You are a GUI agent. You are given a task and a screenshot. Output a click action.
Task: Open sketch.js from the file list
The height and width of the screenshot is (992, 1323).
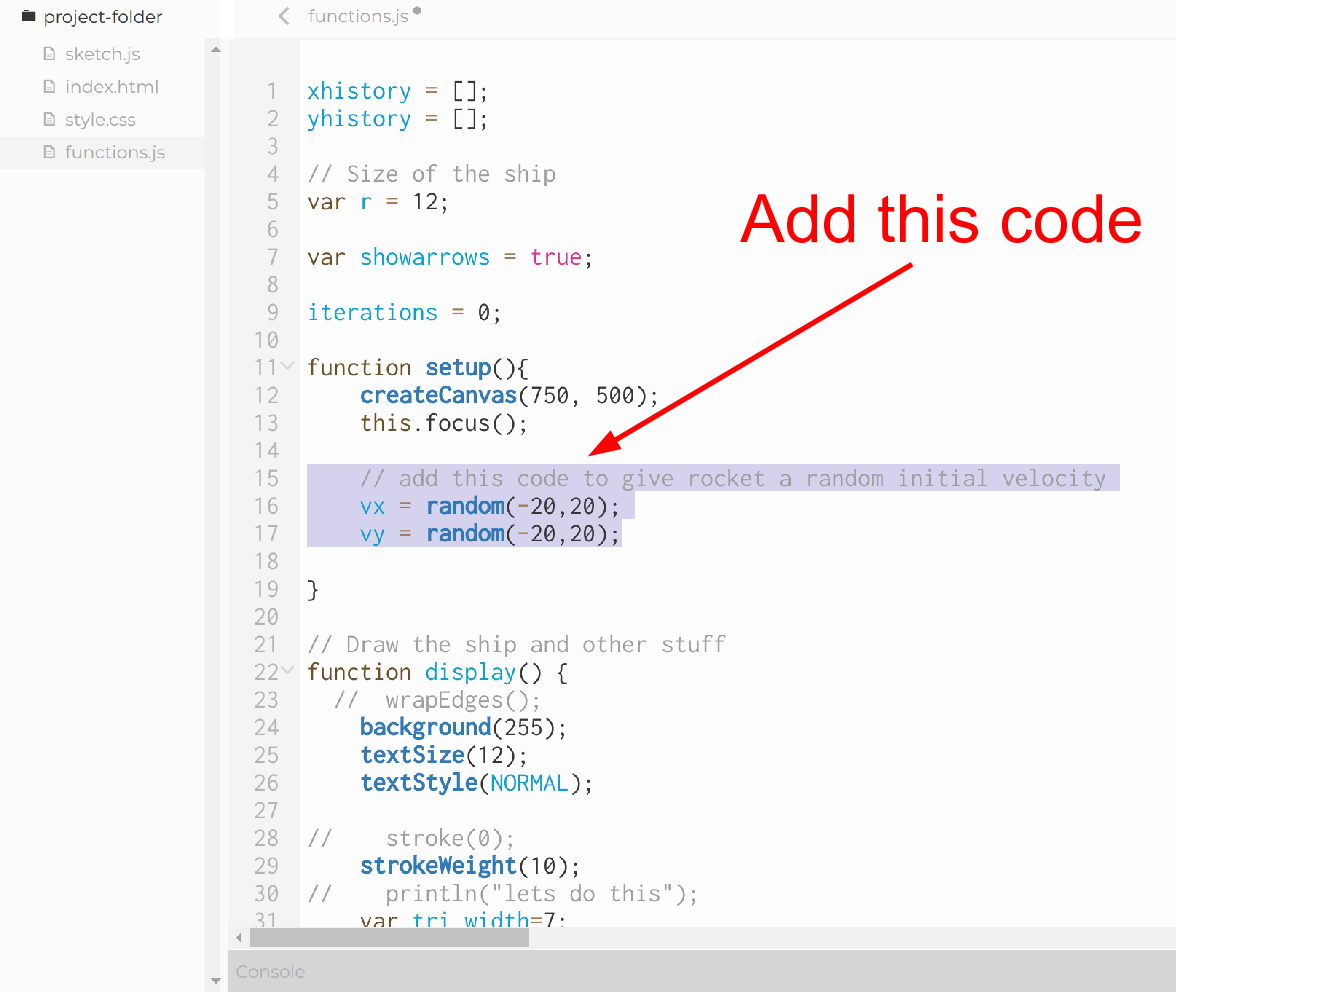[x=102, y=54]
